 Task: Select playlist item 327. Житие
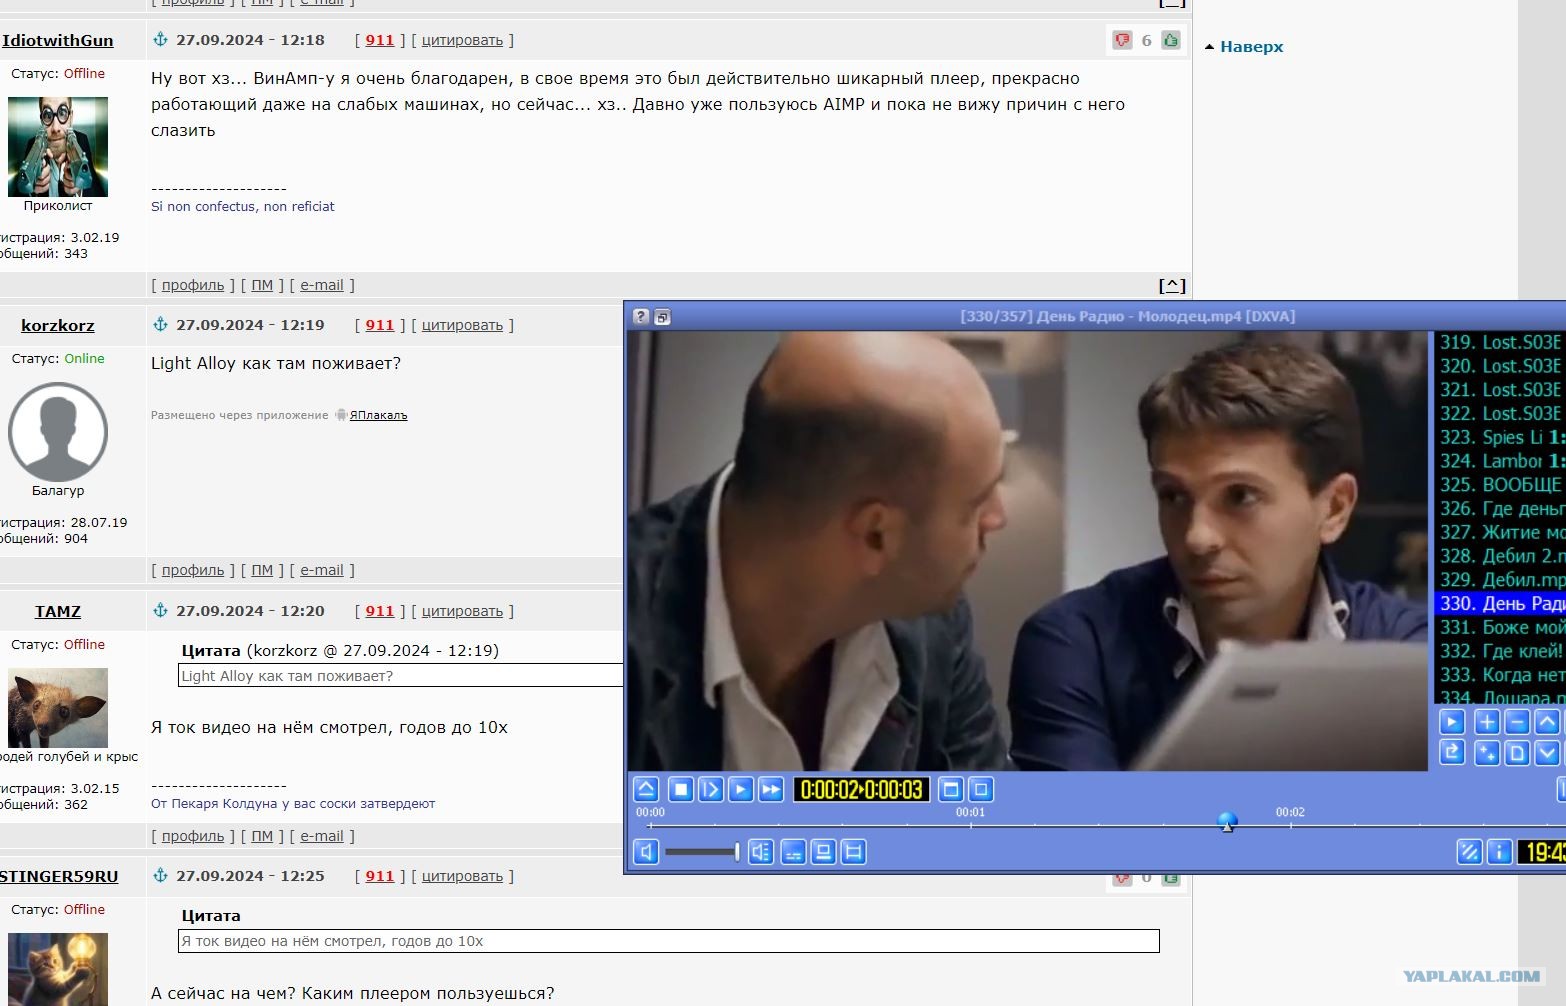[1500, 532]
